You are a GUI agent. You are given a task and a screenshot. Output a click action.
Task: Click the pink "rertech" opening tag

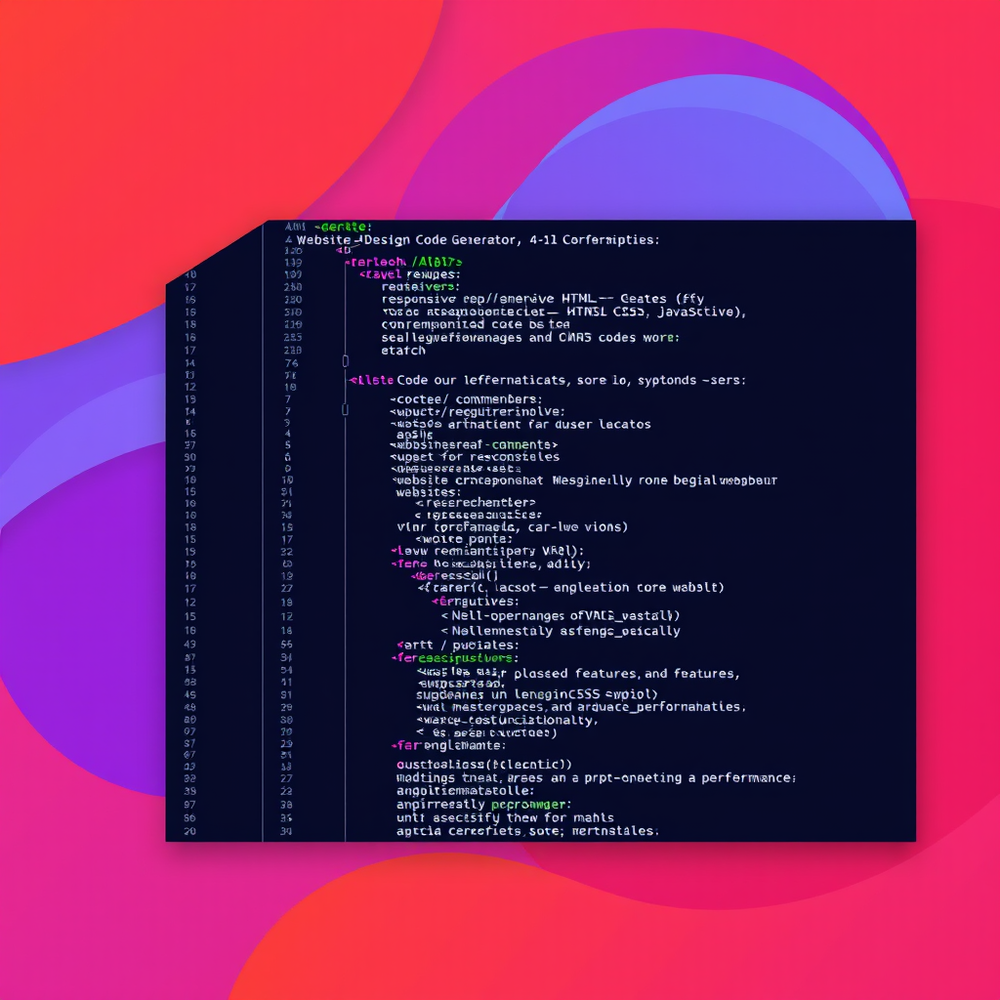pos(375,262)
